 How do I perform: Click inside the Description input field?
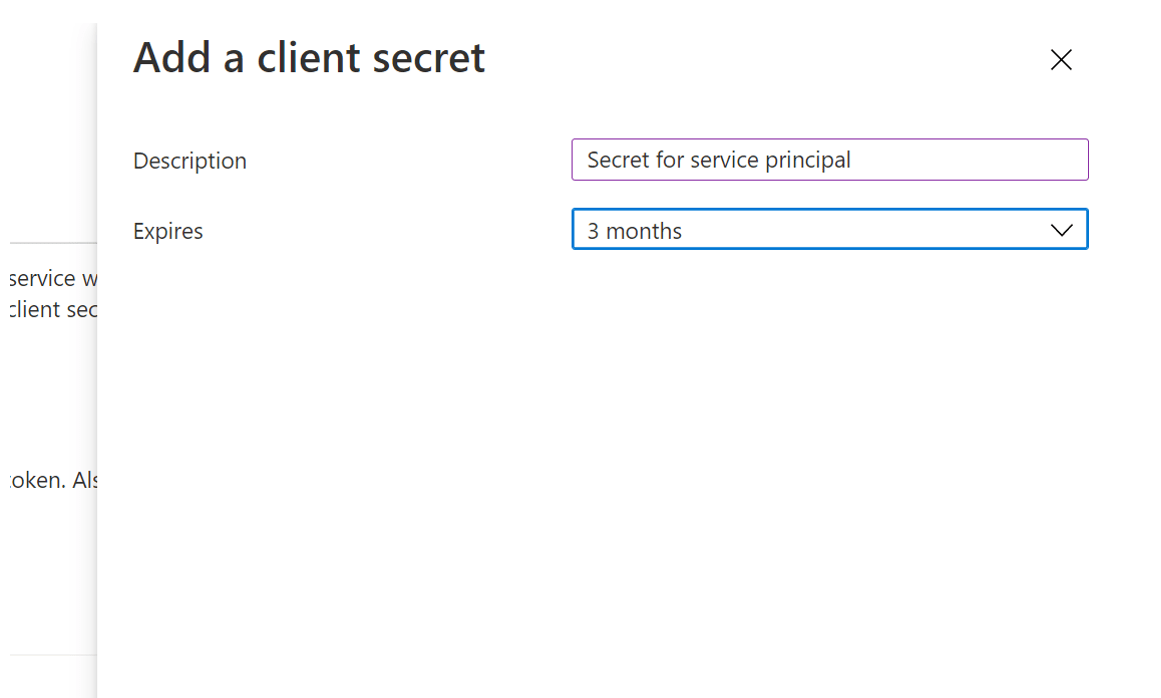829,159
